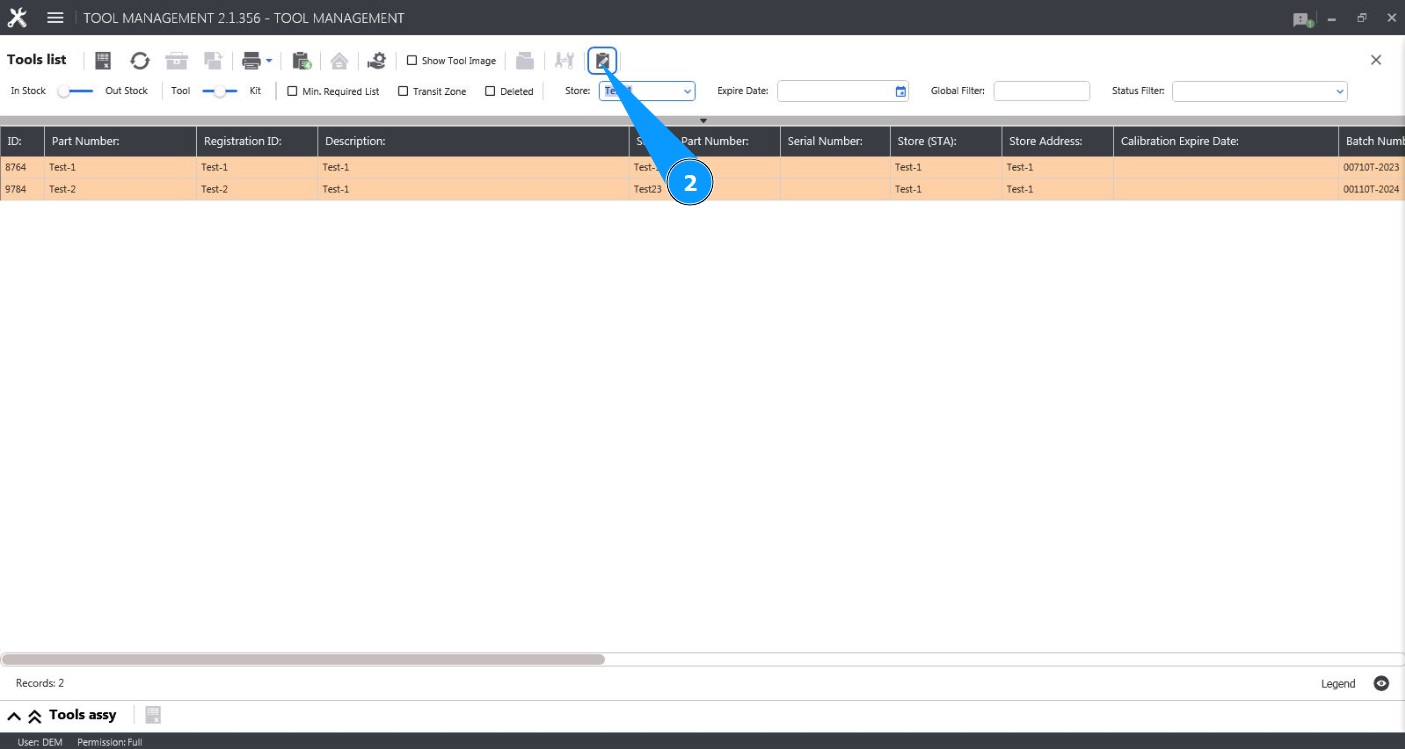
Task: Check the Transit Zone box
Action: [403, 91]
